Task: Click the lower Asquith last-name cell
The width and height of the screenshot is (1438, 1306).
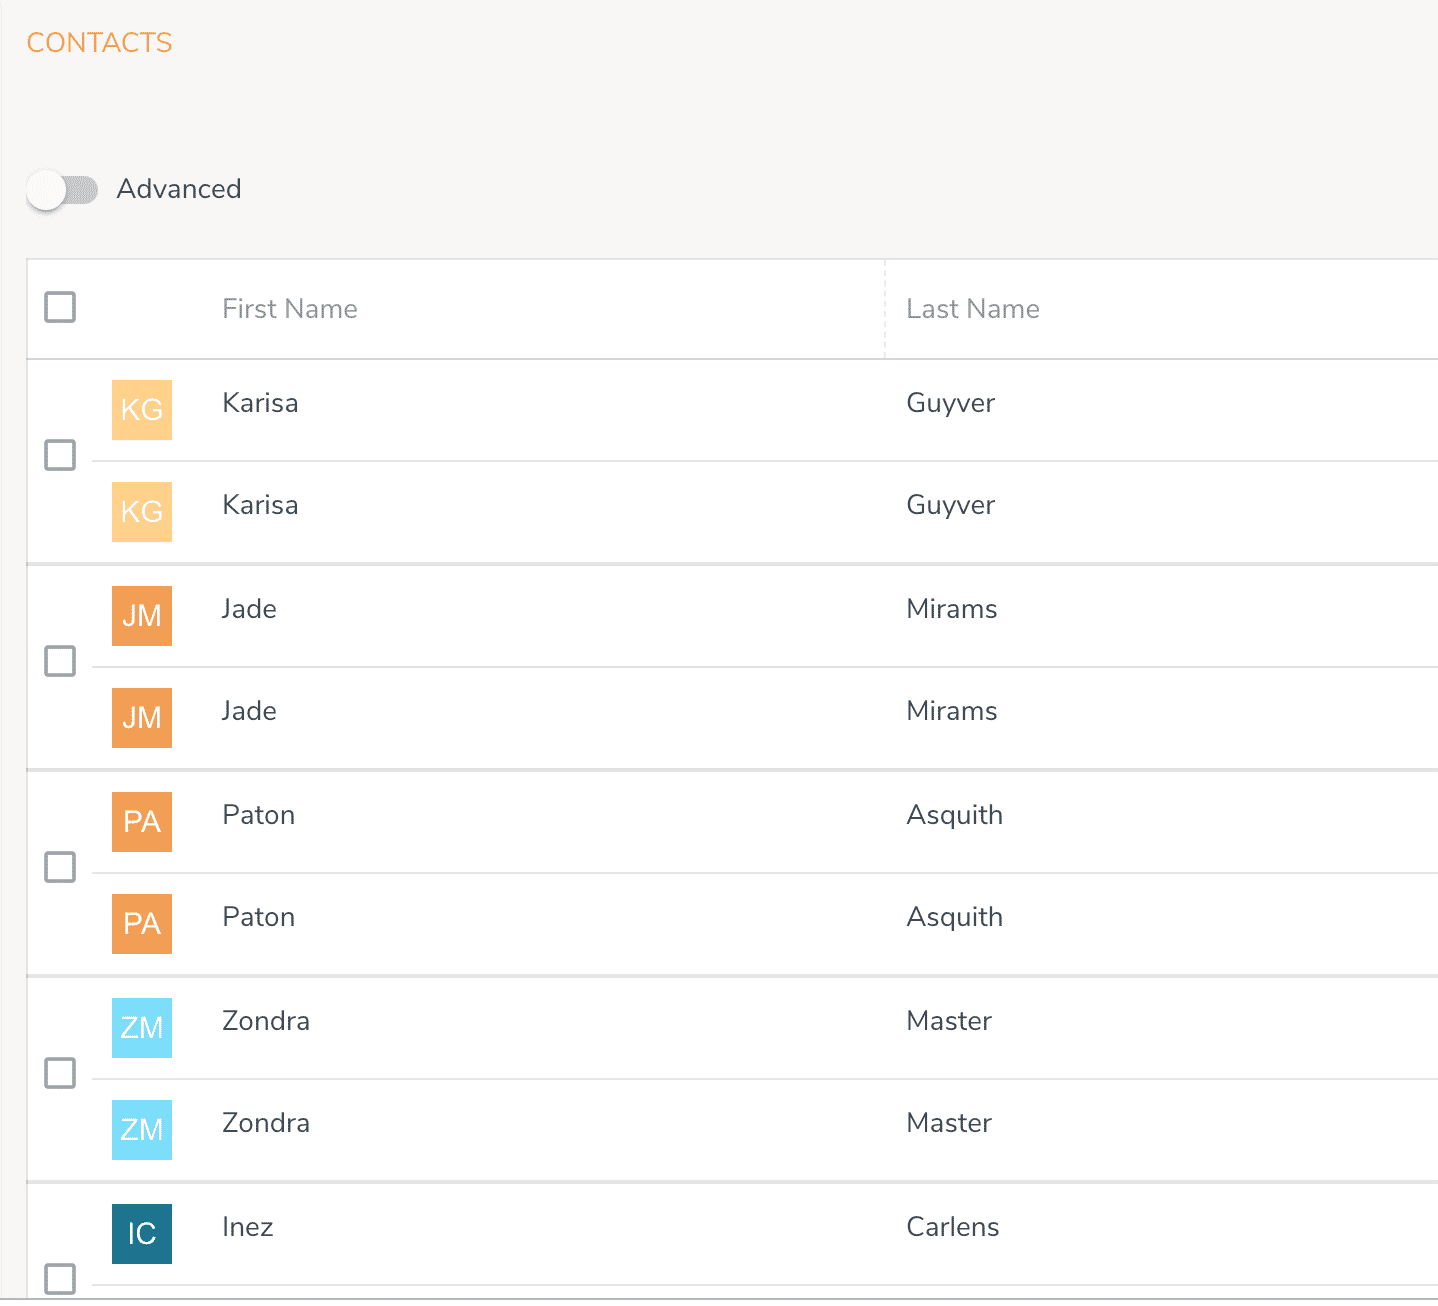Action: point(955,918)
